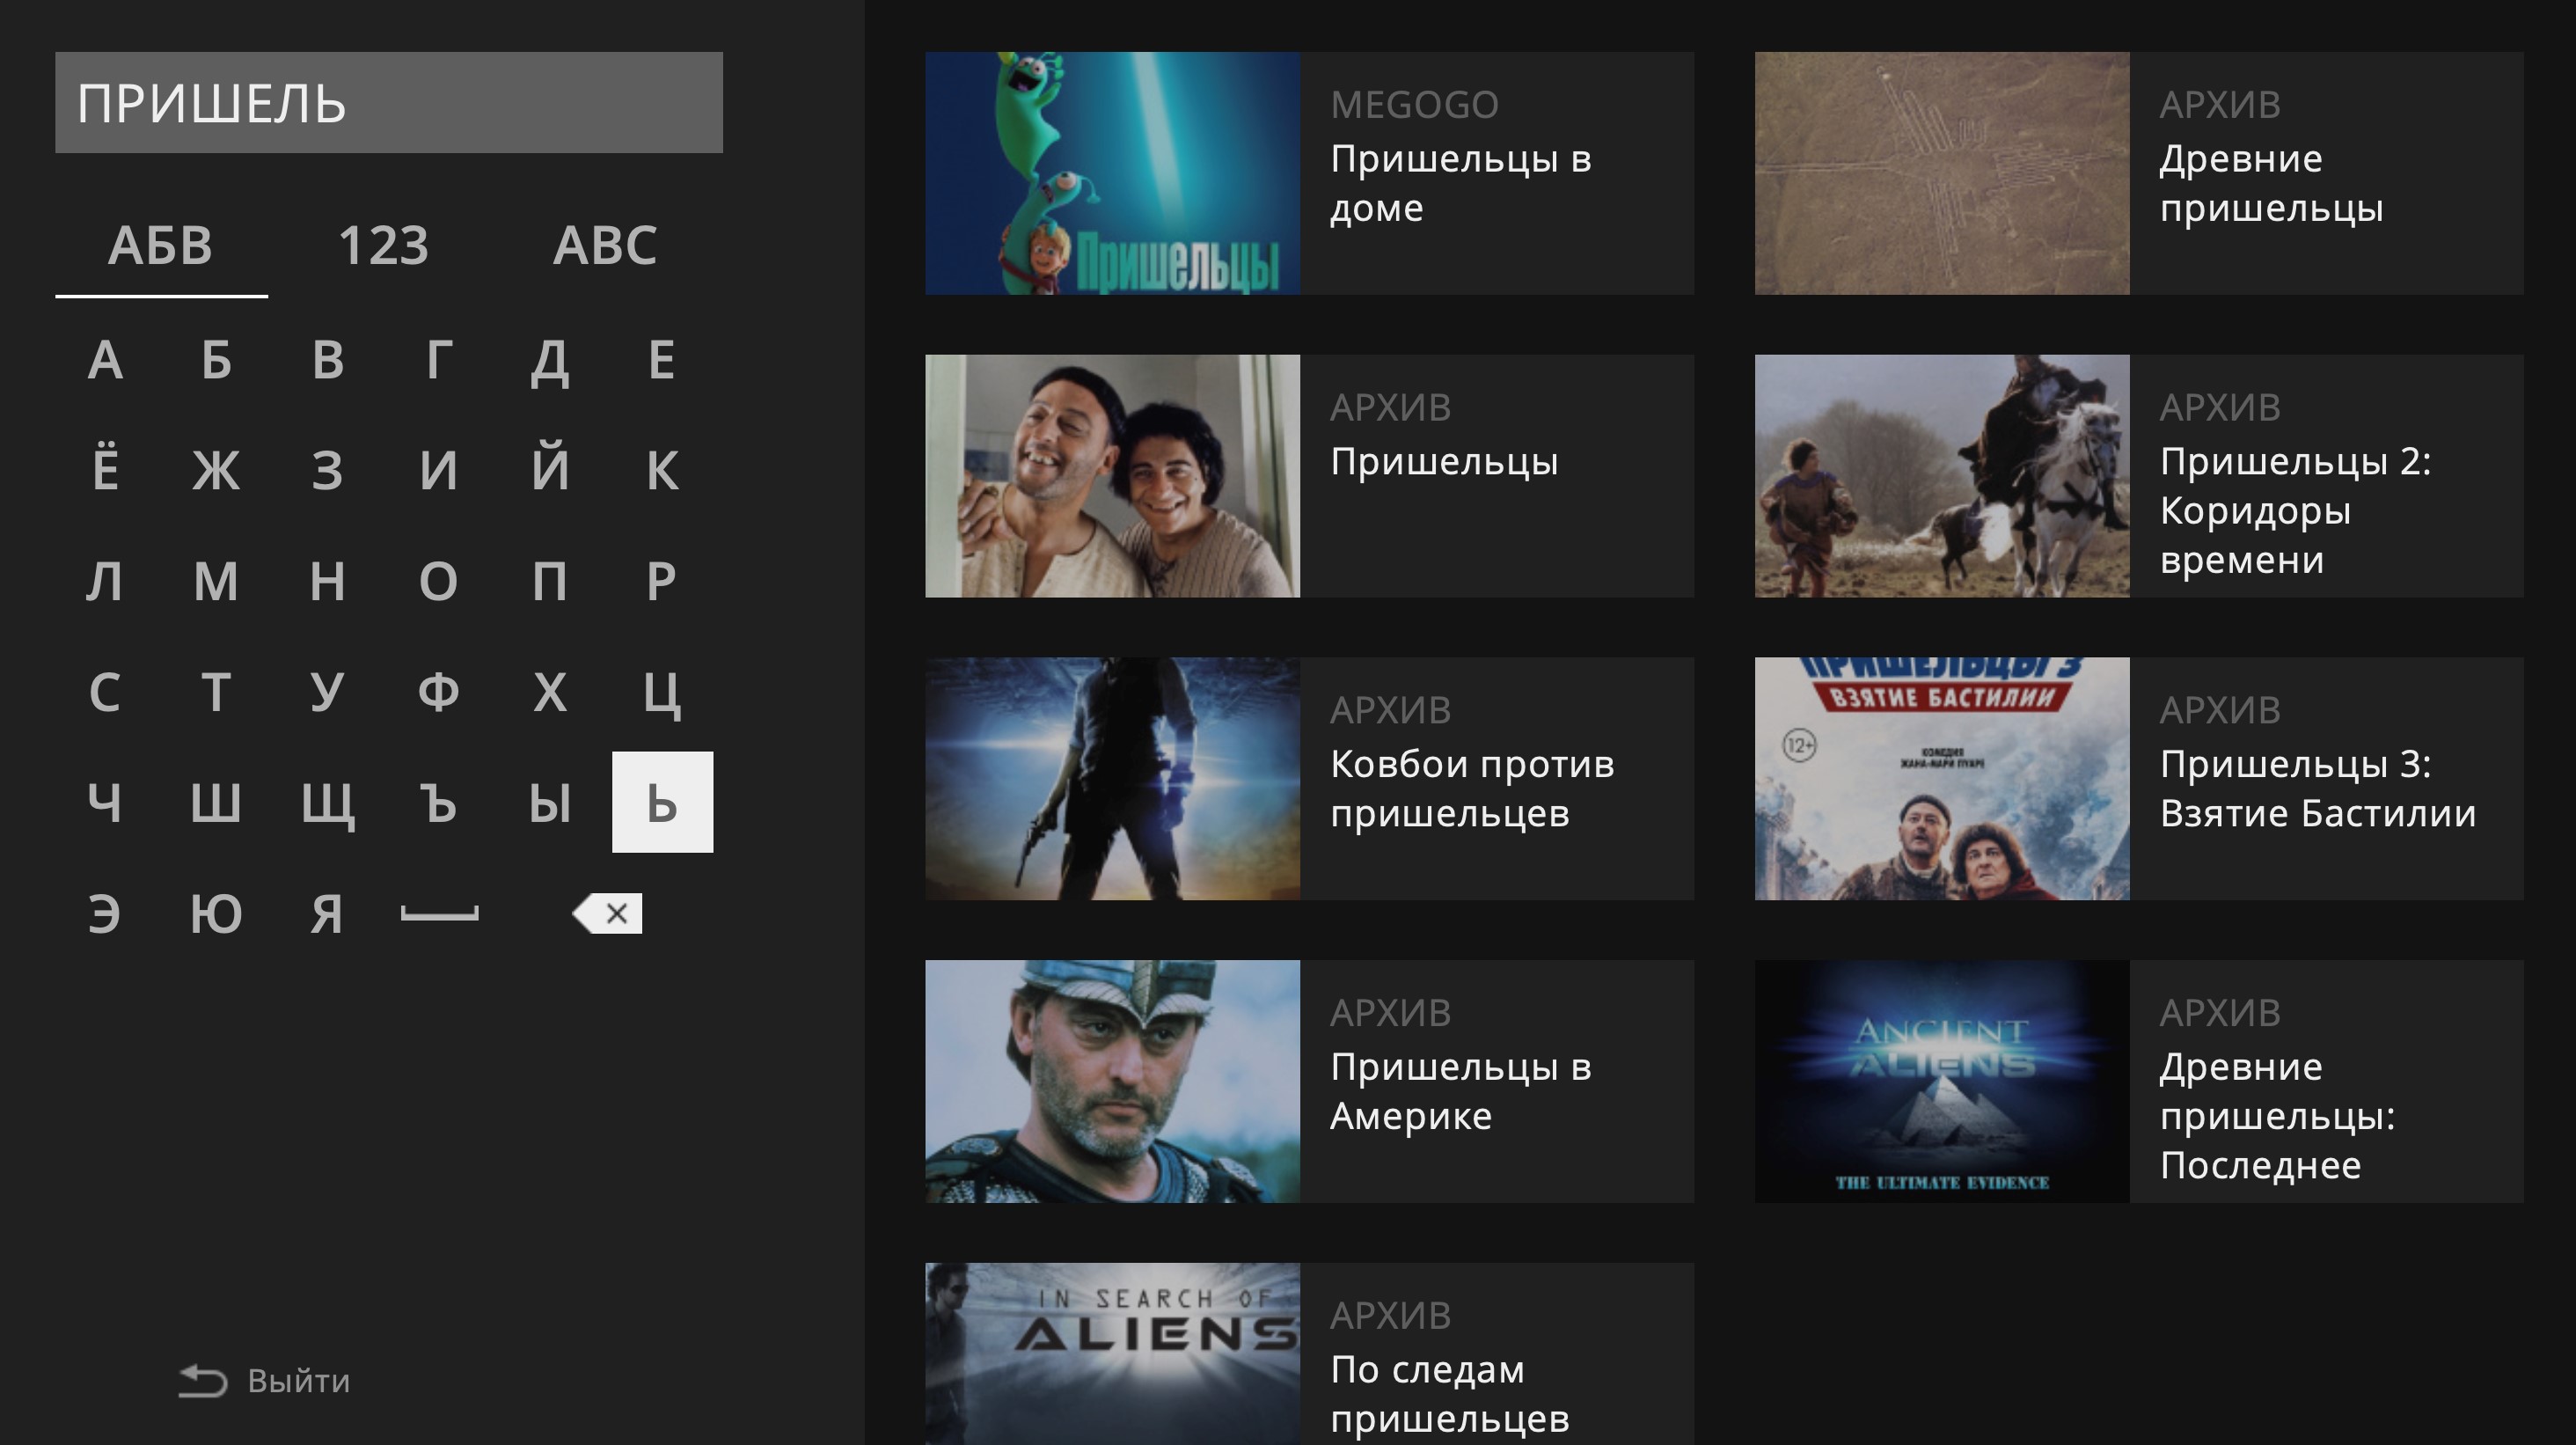Switch to the АБВ Cyrillic keyboard tab
Viewport: 2576px width, 1445px height.
pos(161,245)
